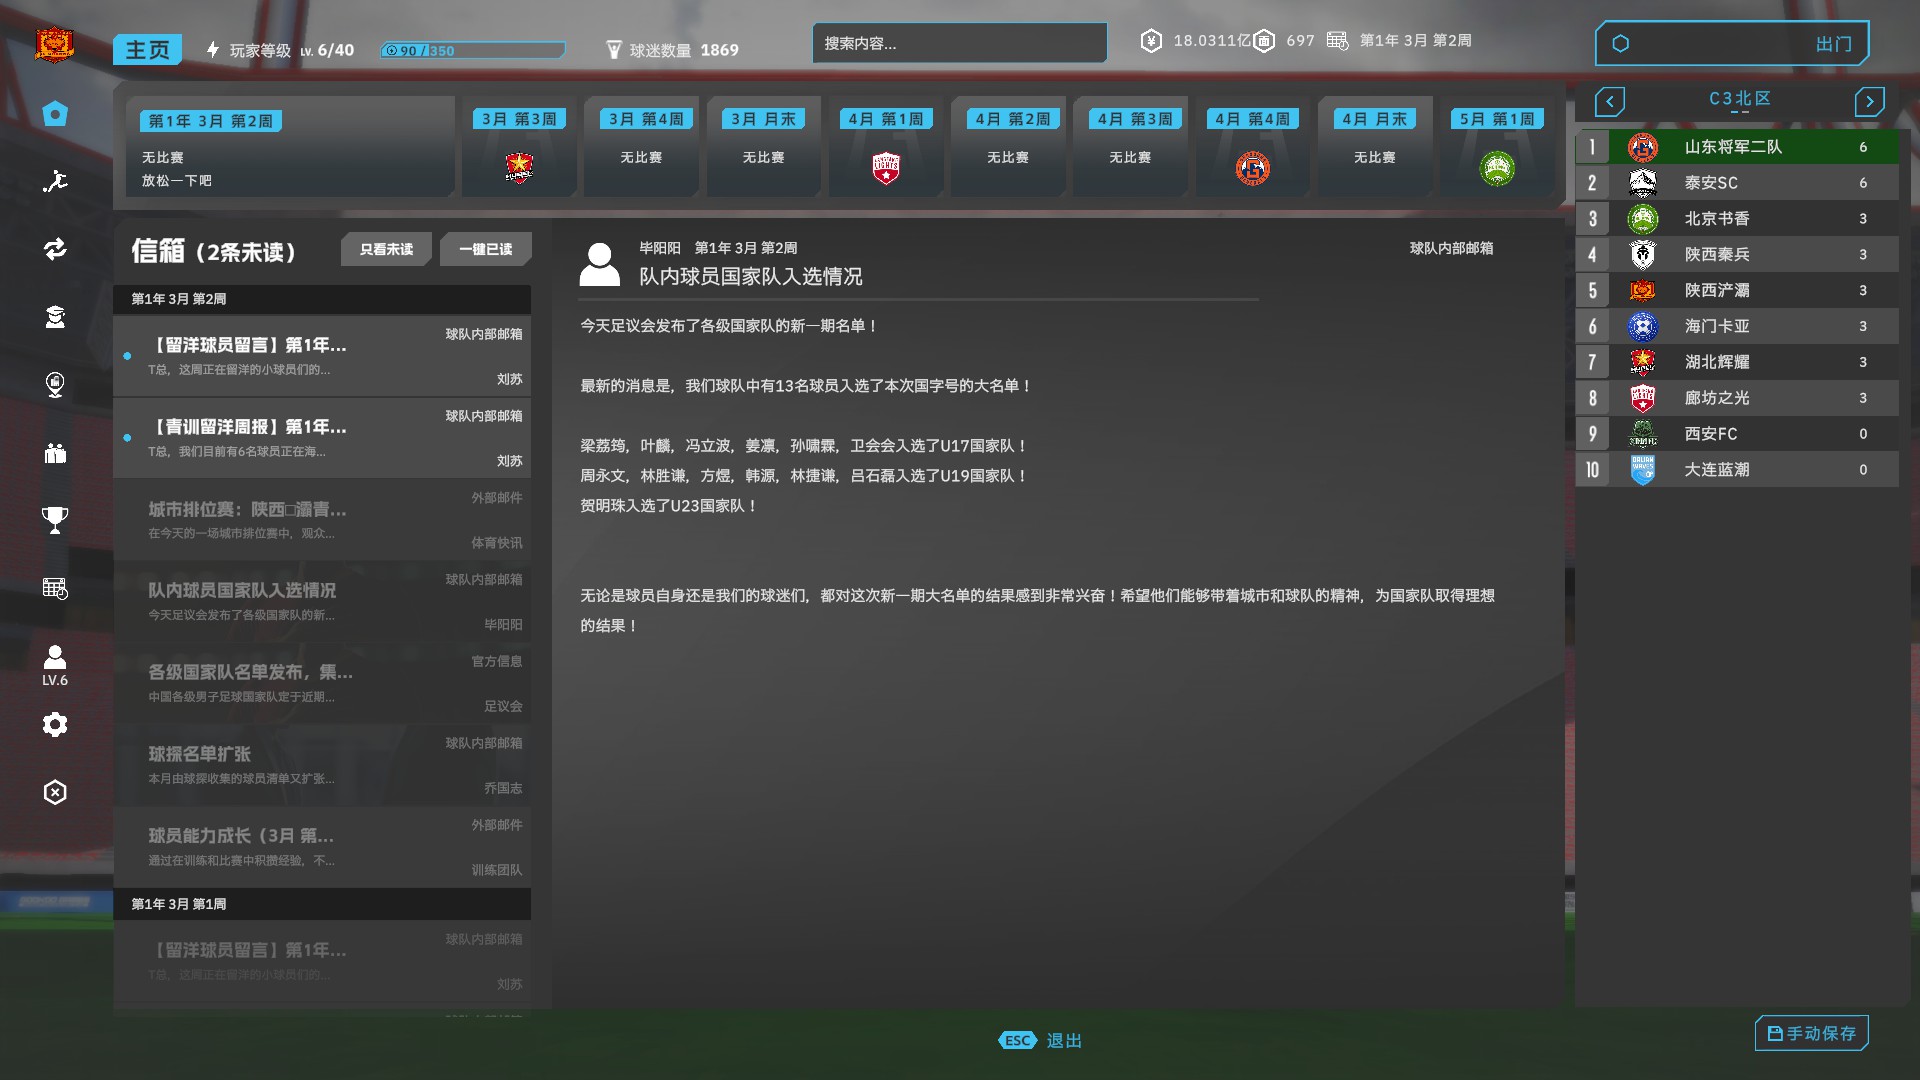Select the 4月 第1周 schedule card
The height and width of the screenshot is (1080, 1920).
[886, 146]
